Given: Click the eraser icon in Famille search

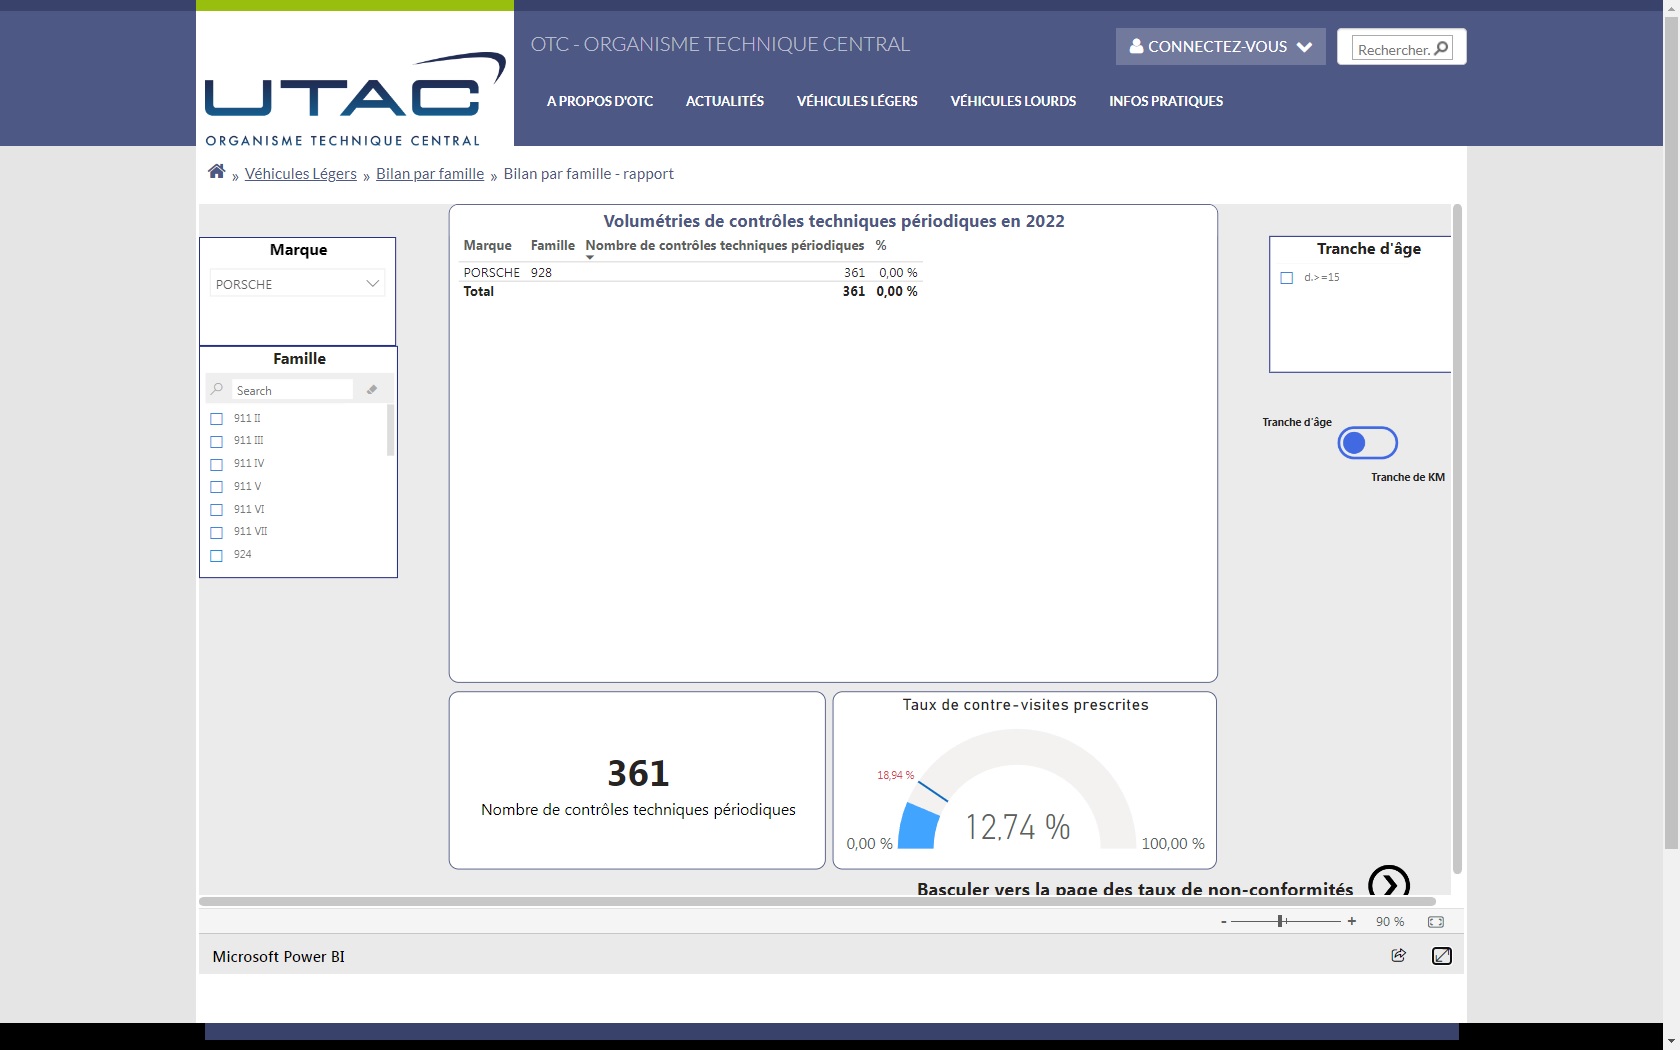Looking at the screenshot, I should (372, 390).
